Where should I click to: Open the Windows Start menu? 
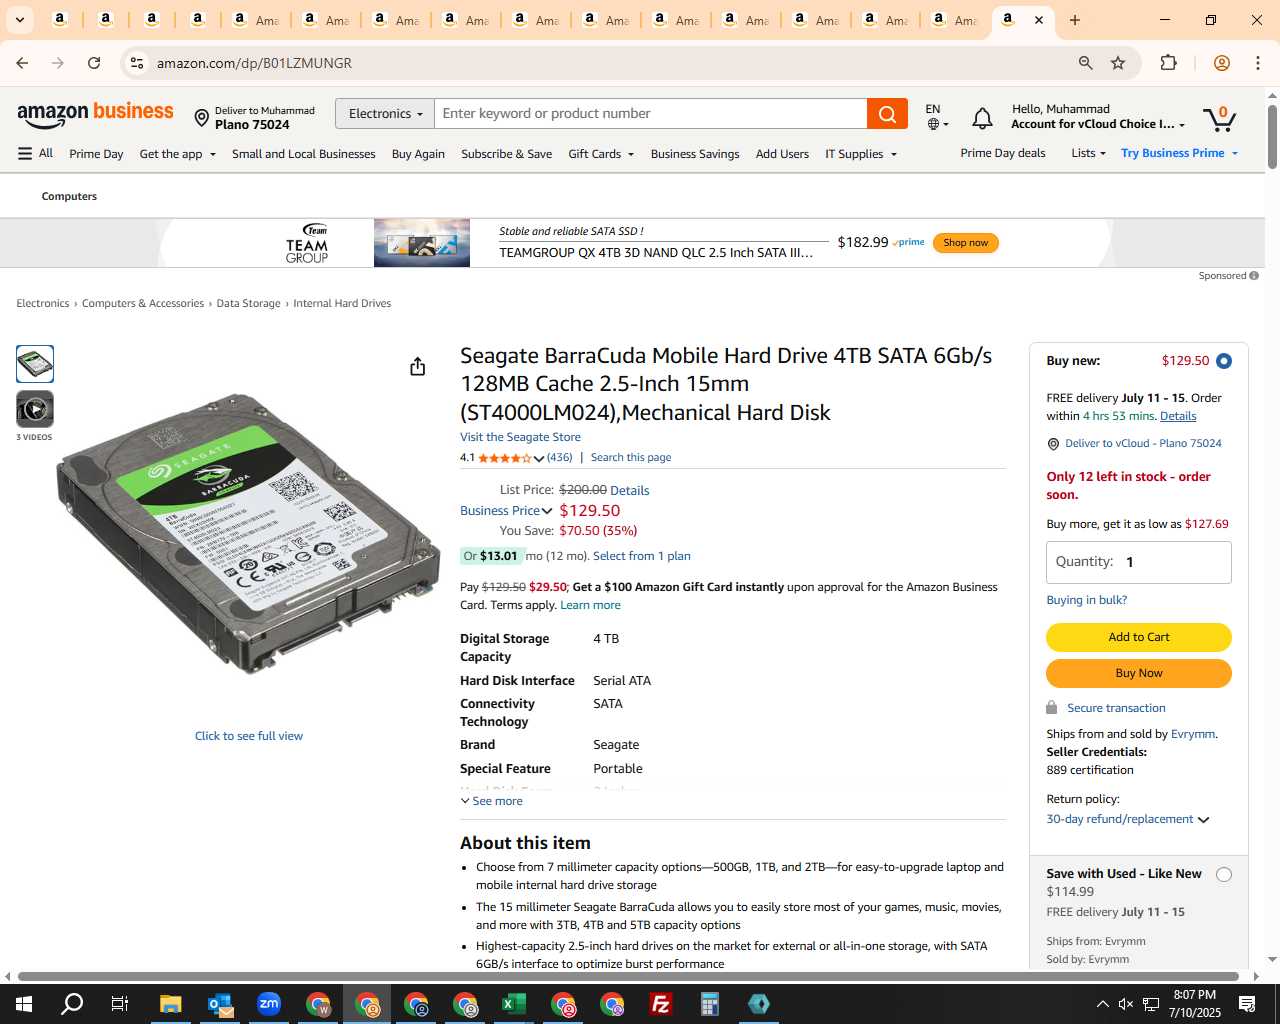coord(24,1004)
